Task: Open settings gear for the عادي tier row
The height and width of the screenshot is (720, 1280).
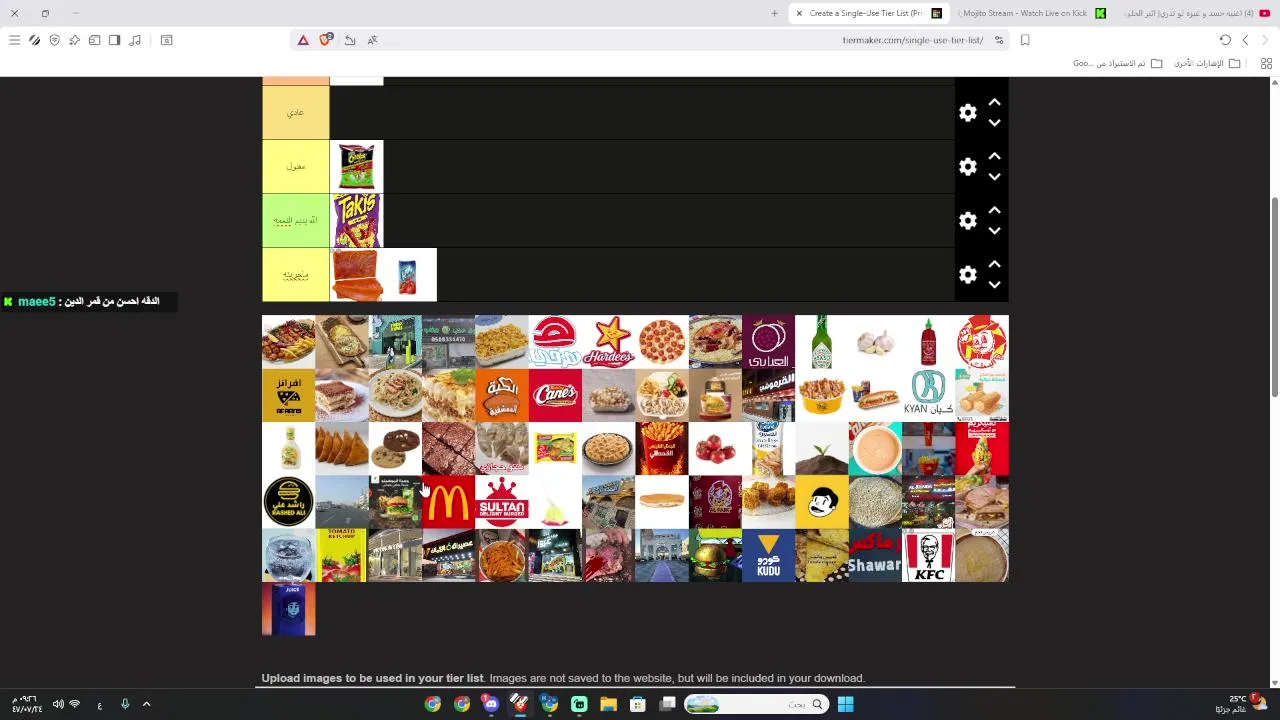Action: click(967, 113)
